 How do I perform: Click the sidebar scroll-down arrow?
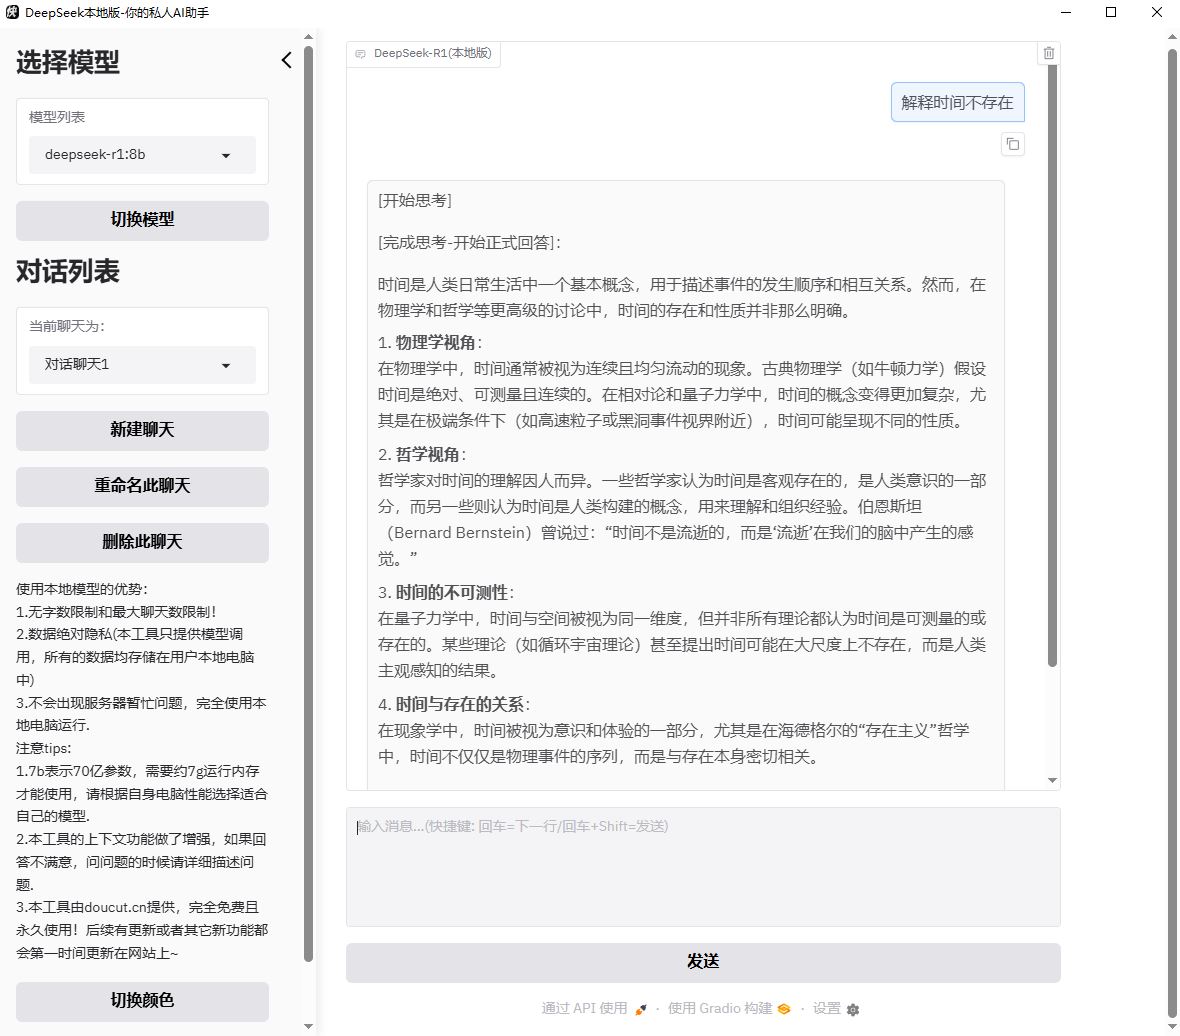tap(308, 1026)
